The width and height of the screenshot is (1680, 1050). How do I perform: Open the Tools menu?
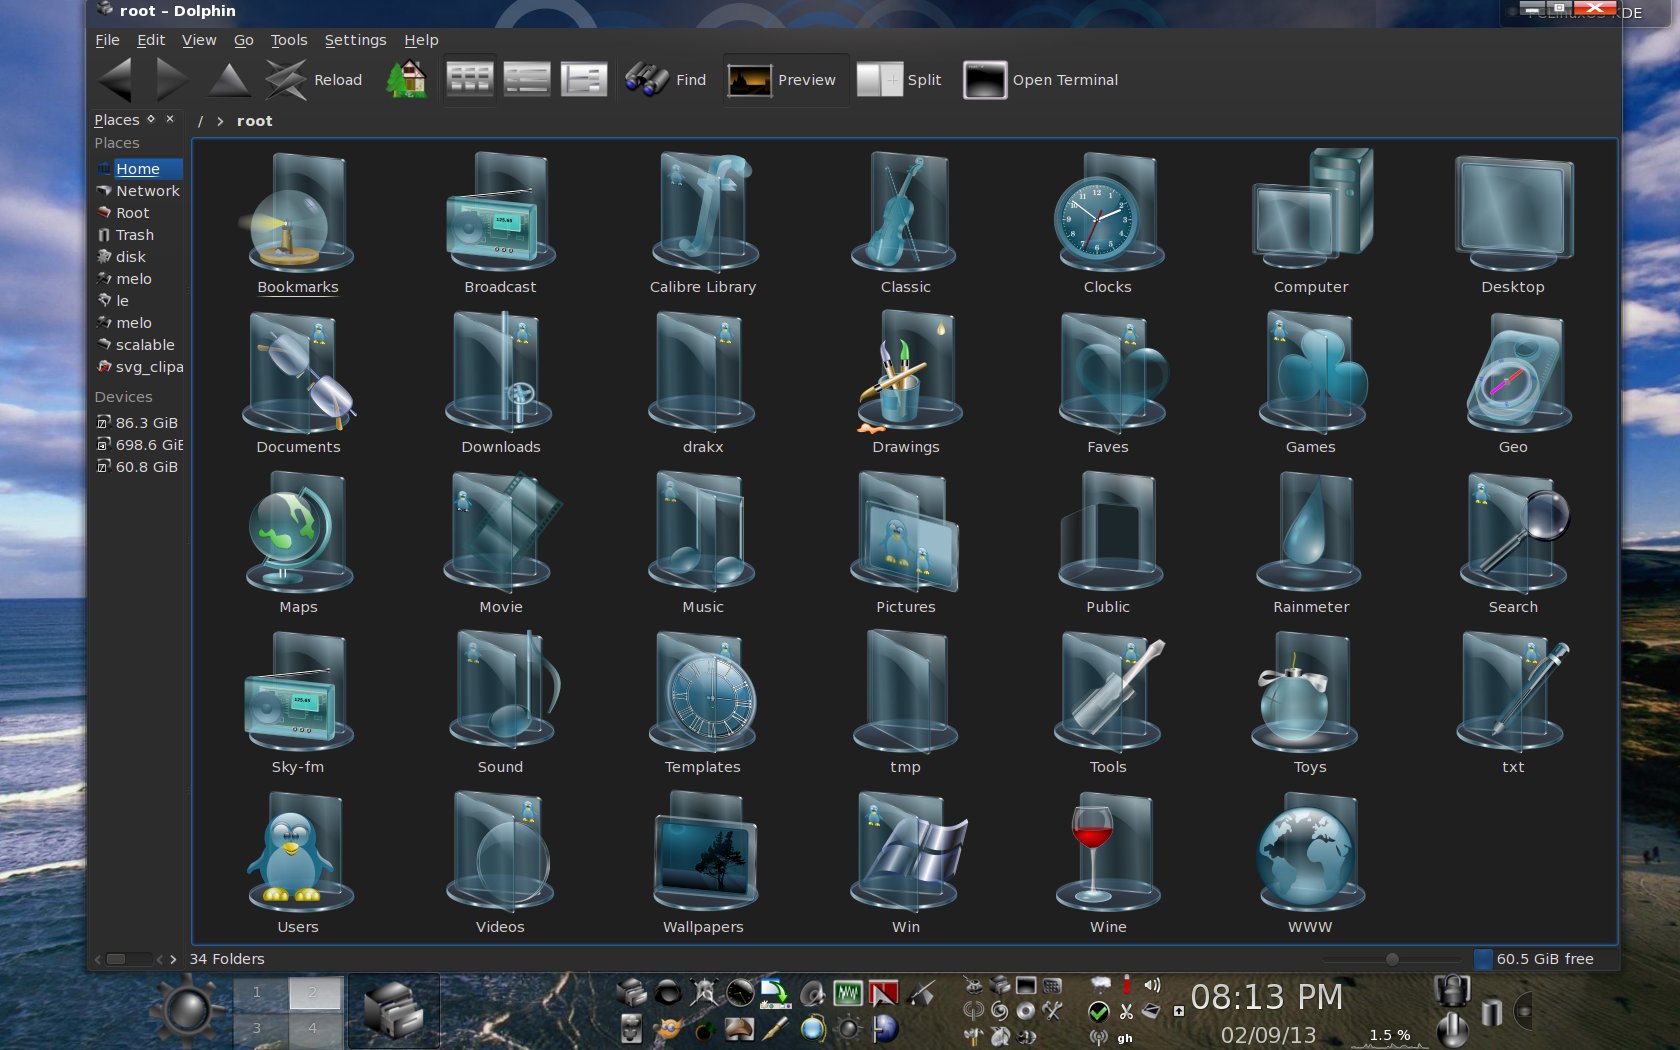(289, 40)
